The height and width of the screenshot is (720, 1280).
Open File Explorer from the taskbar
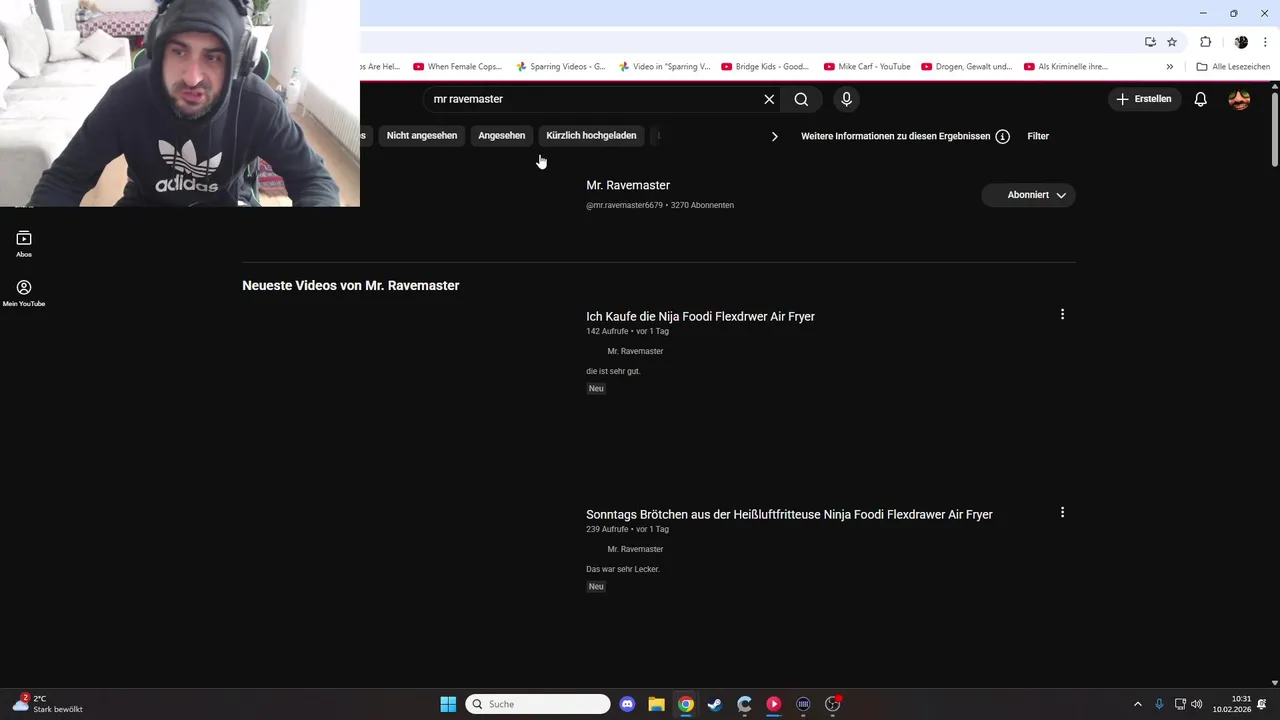(656, 704)
